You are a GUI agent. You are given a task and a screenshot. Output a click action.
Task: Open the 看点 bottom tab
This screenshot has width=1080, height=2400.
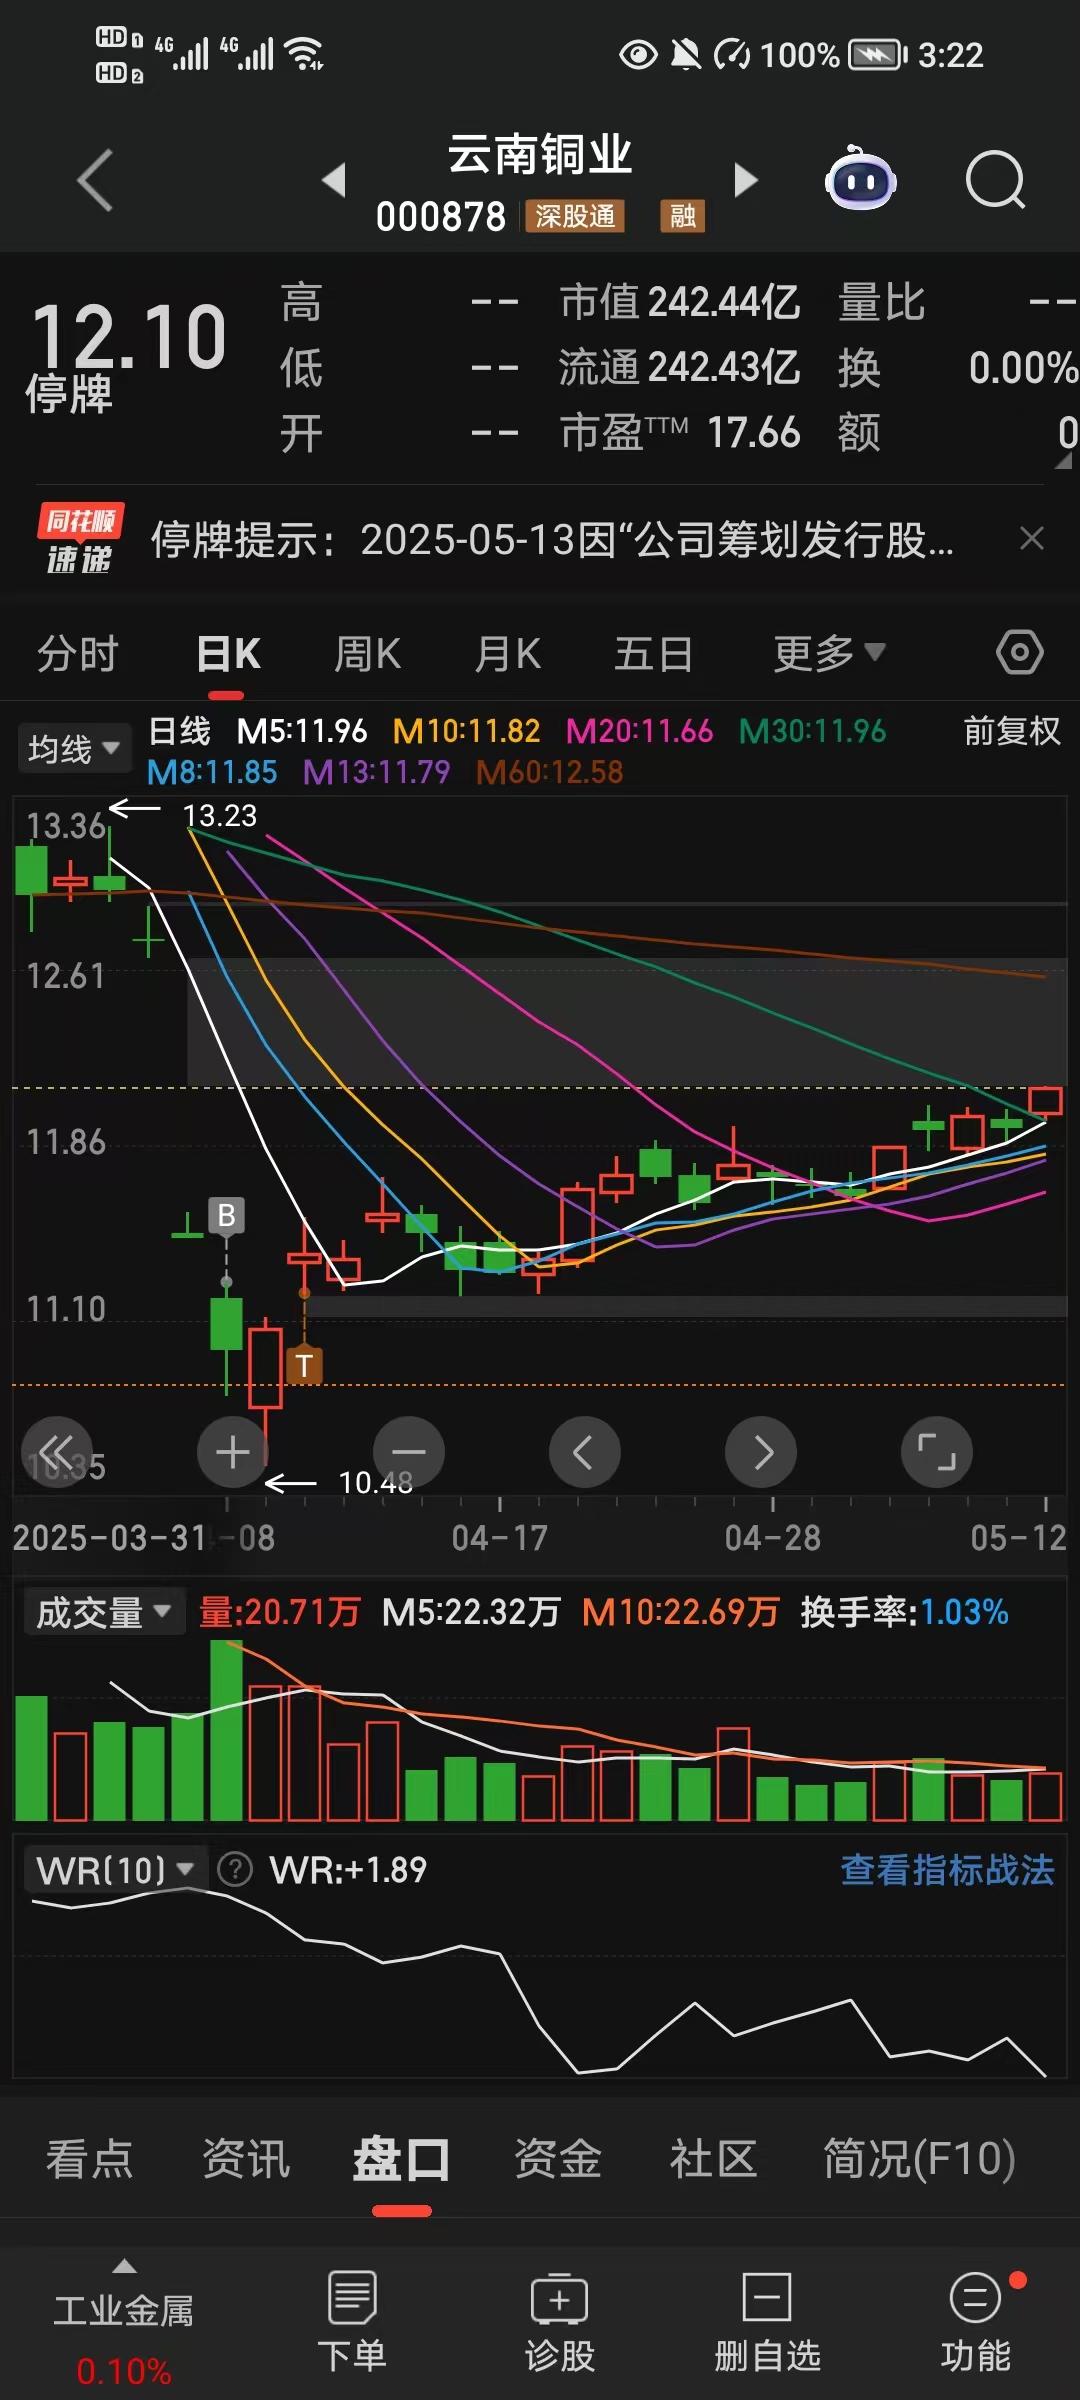(90, 2158)
